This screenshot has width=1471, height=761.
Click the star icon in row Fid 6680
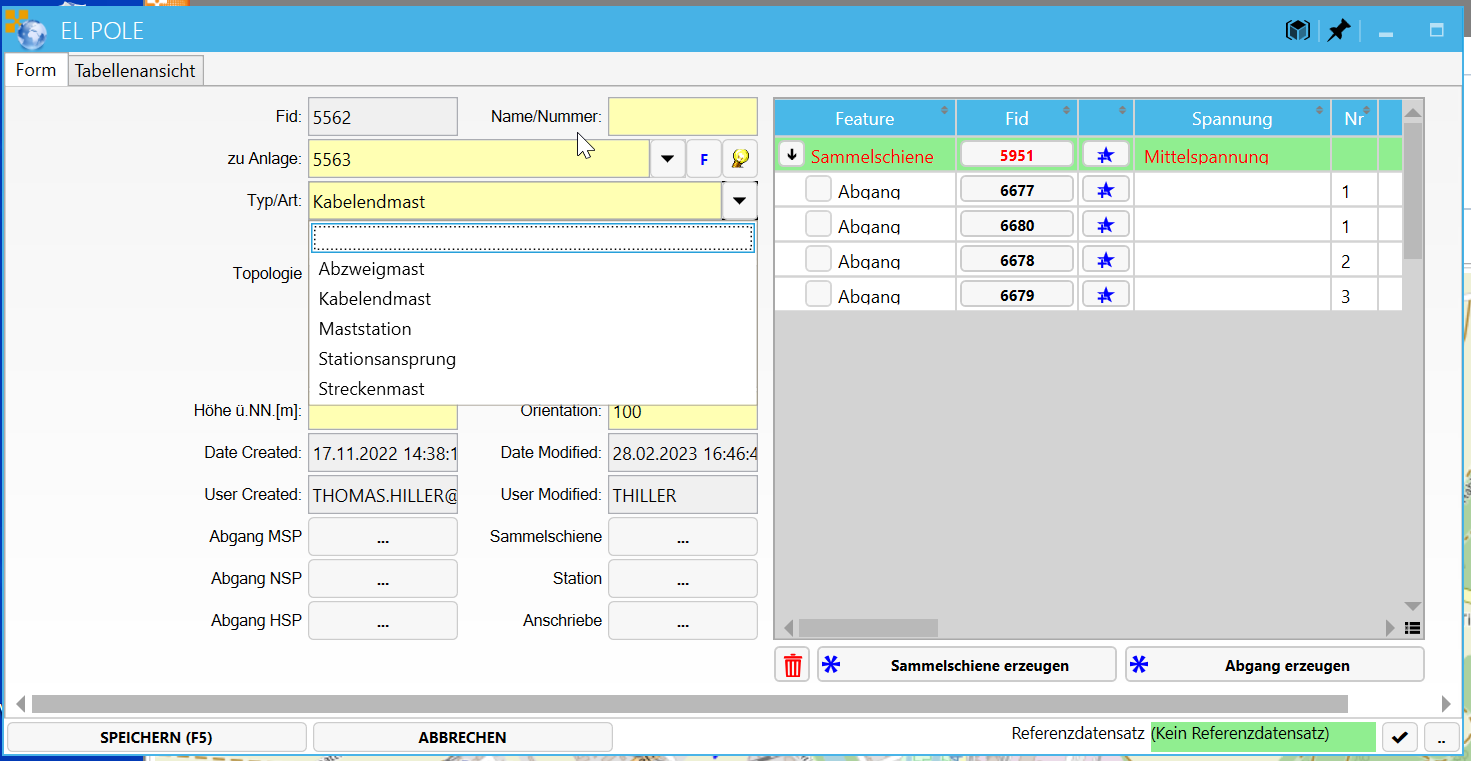click(1106, 225)
